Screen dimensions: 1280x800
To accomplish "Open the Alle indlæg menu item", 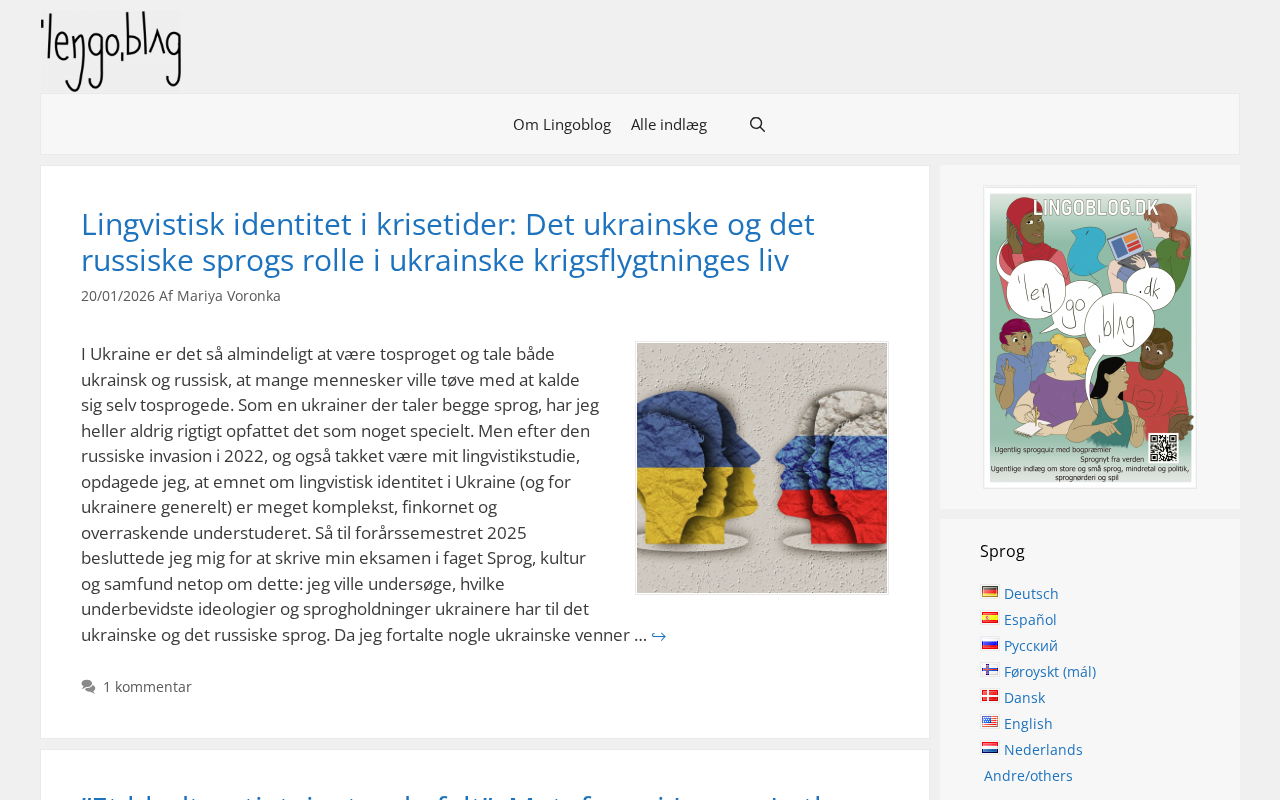I will 669,125.
